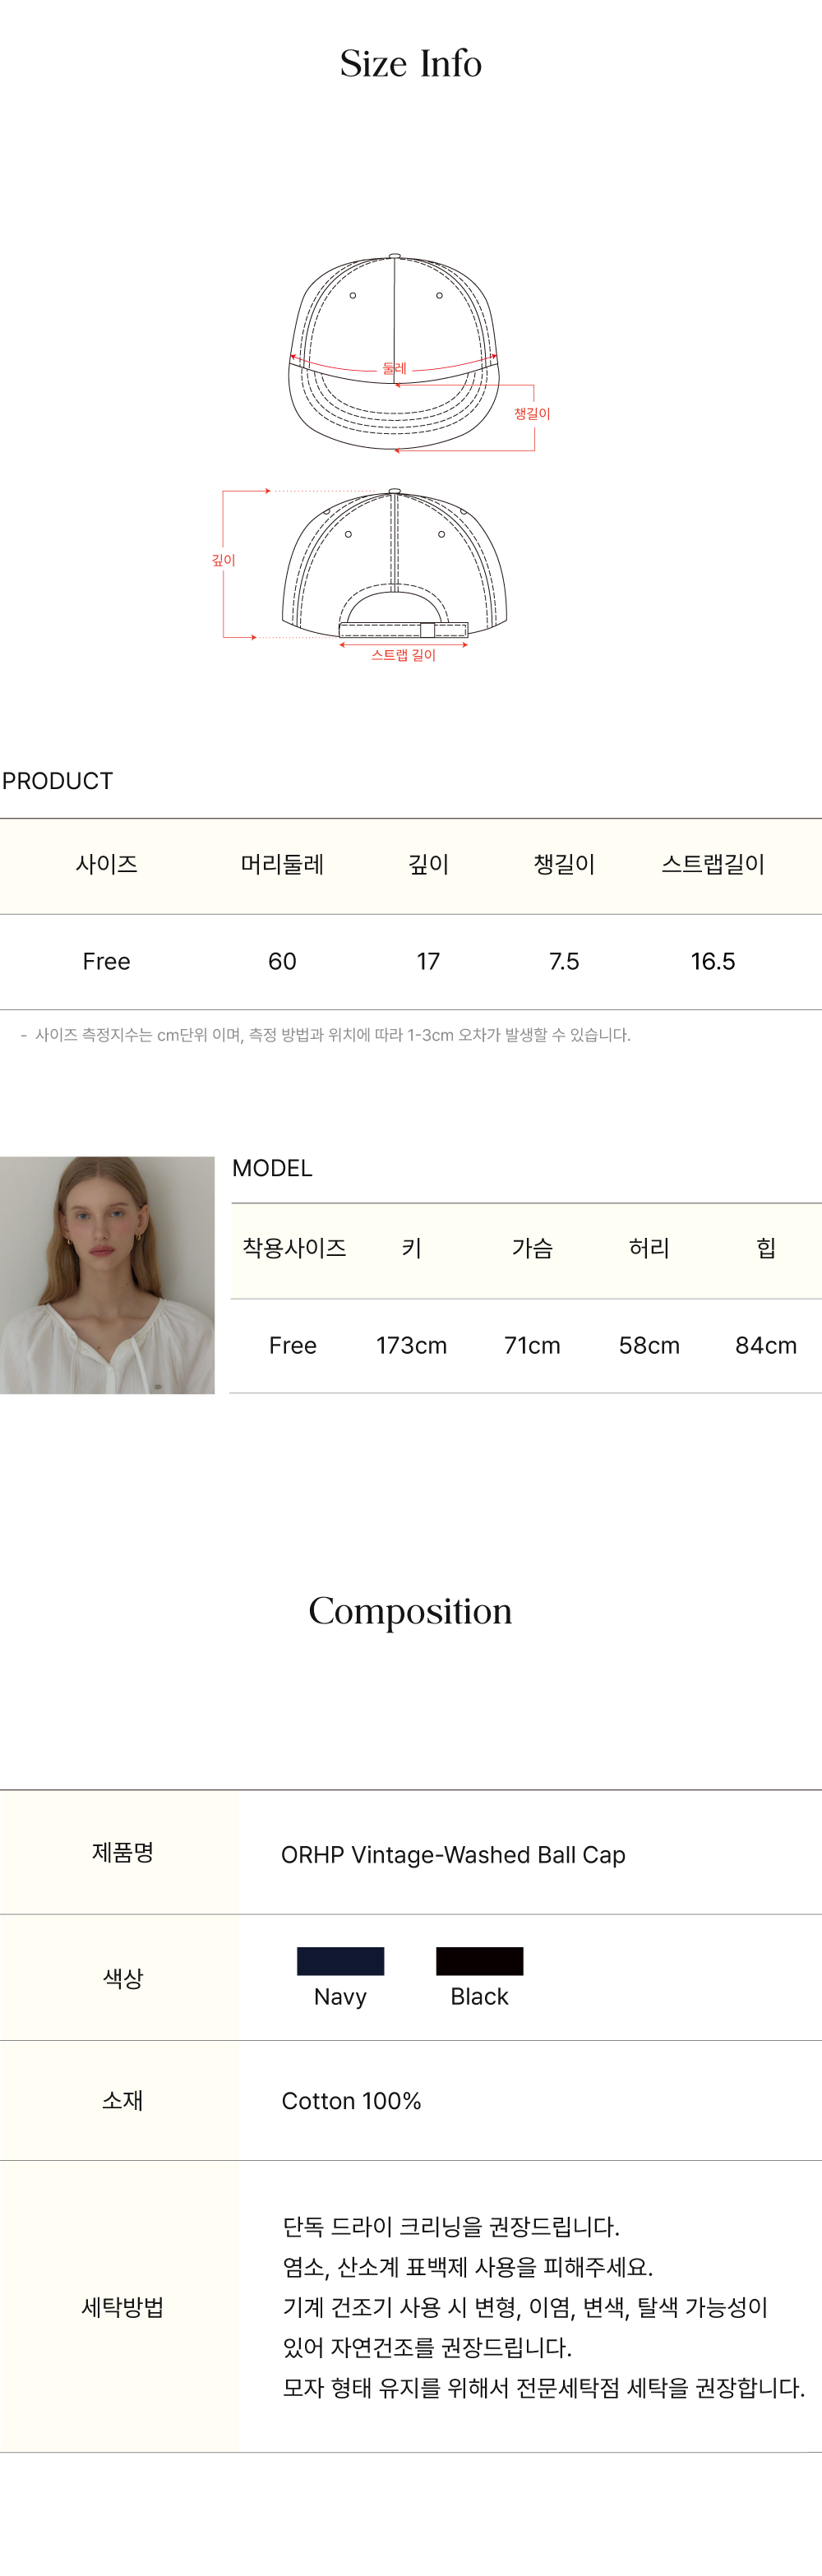
Task: Click the red 깊이 diagram label
Action: coord(223,561)
